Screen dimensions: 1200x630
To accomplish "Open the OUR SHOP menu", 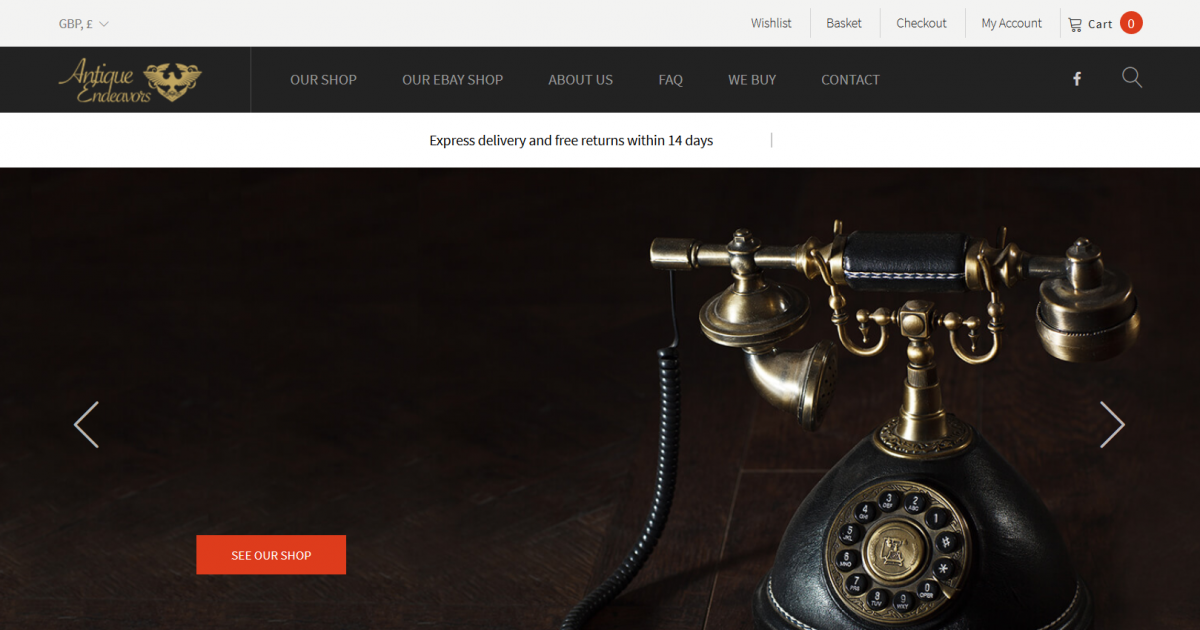I will (323, 80).
